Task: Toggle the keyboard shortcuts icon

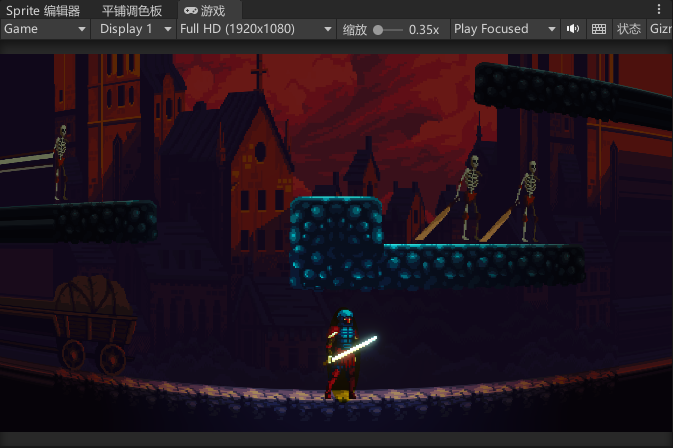Action: pos(599,29)
